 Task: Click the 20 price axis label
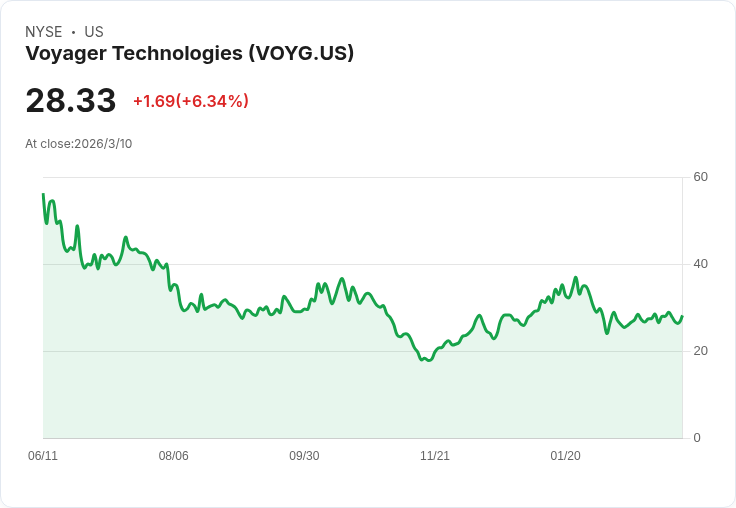pos(700,351)
